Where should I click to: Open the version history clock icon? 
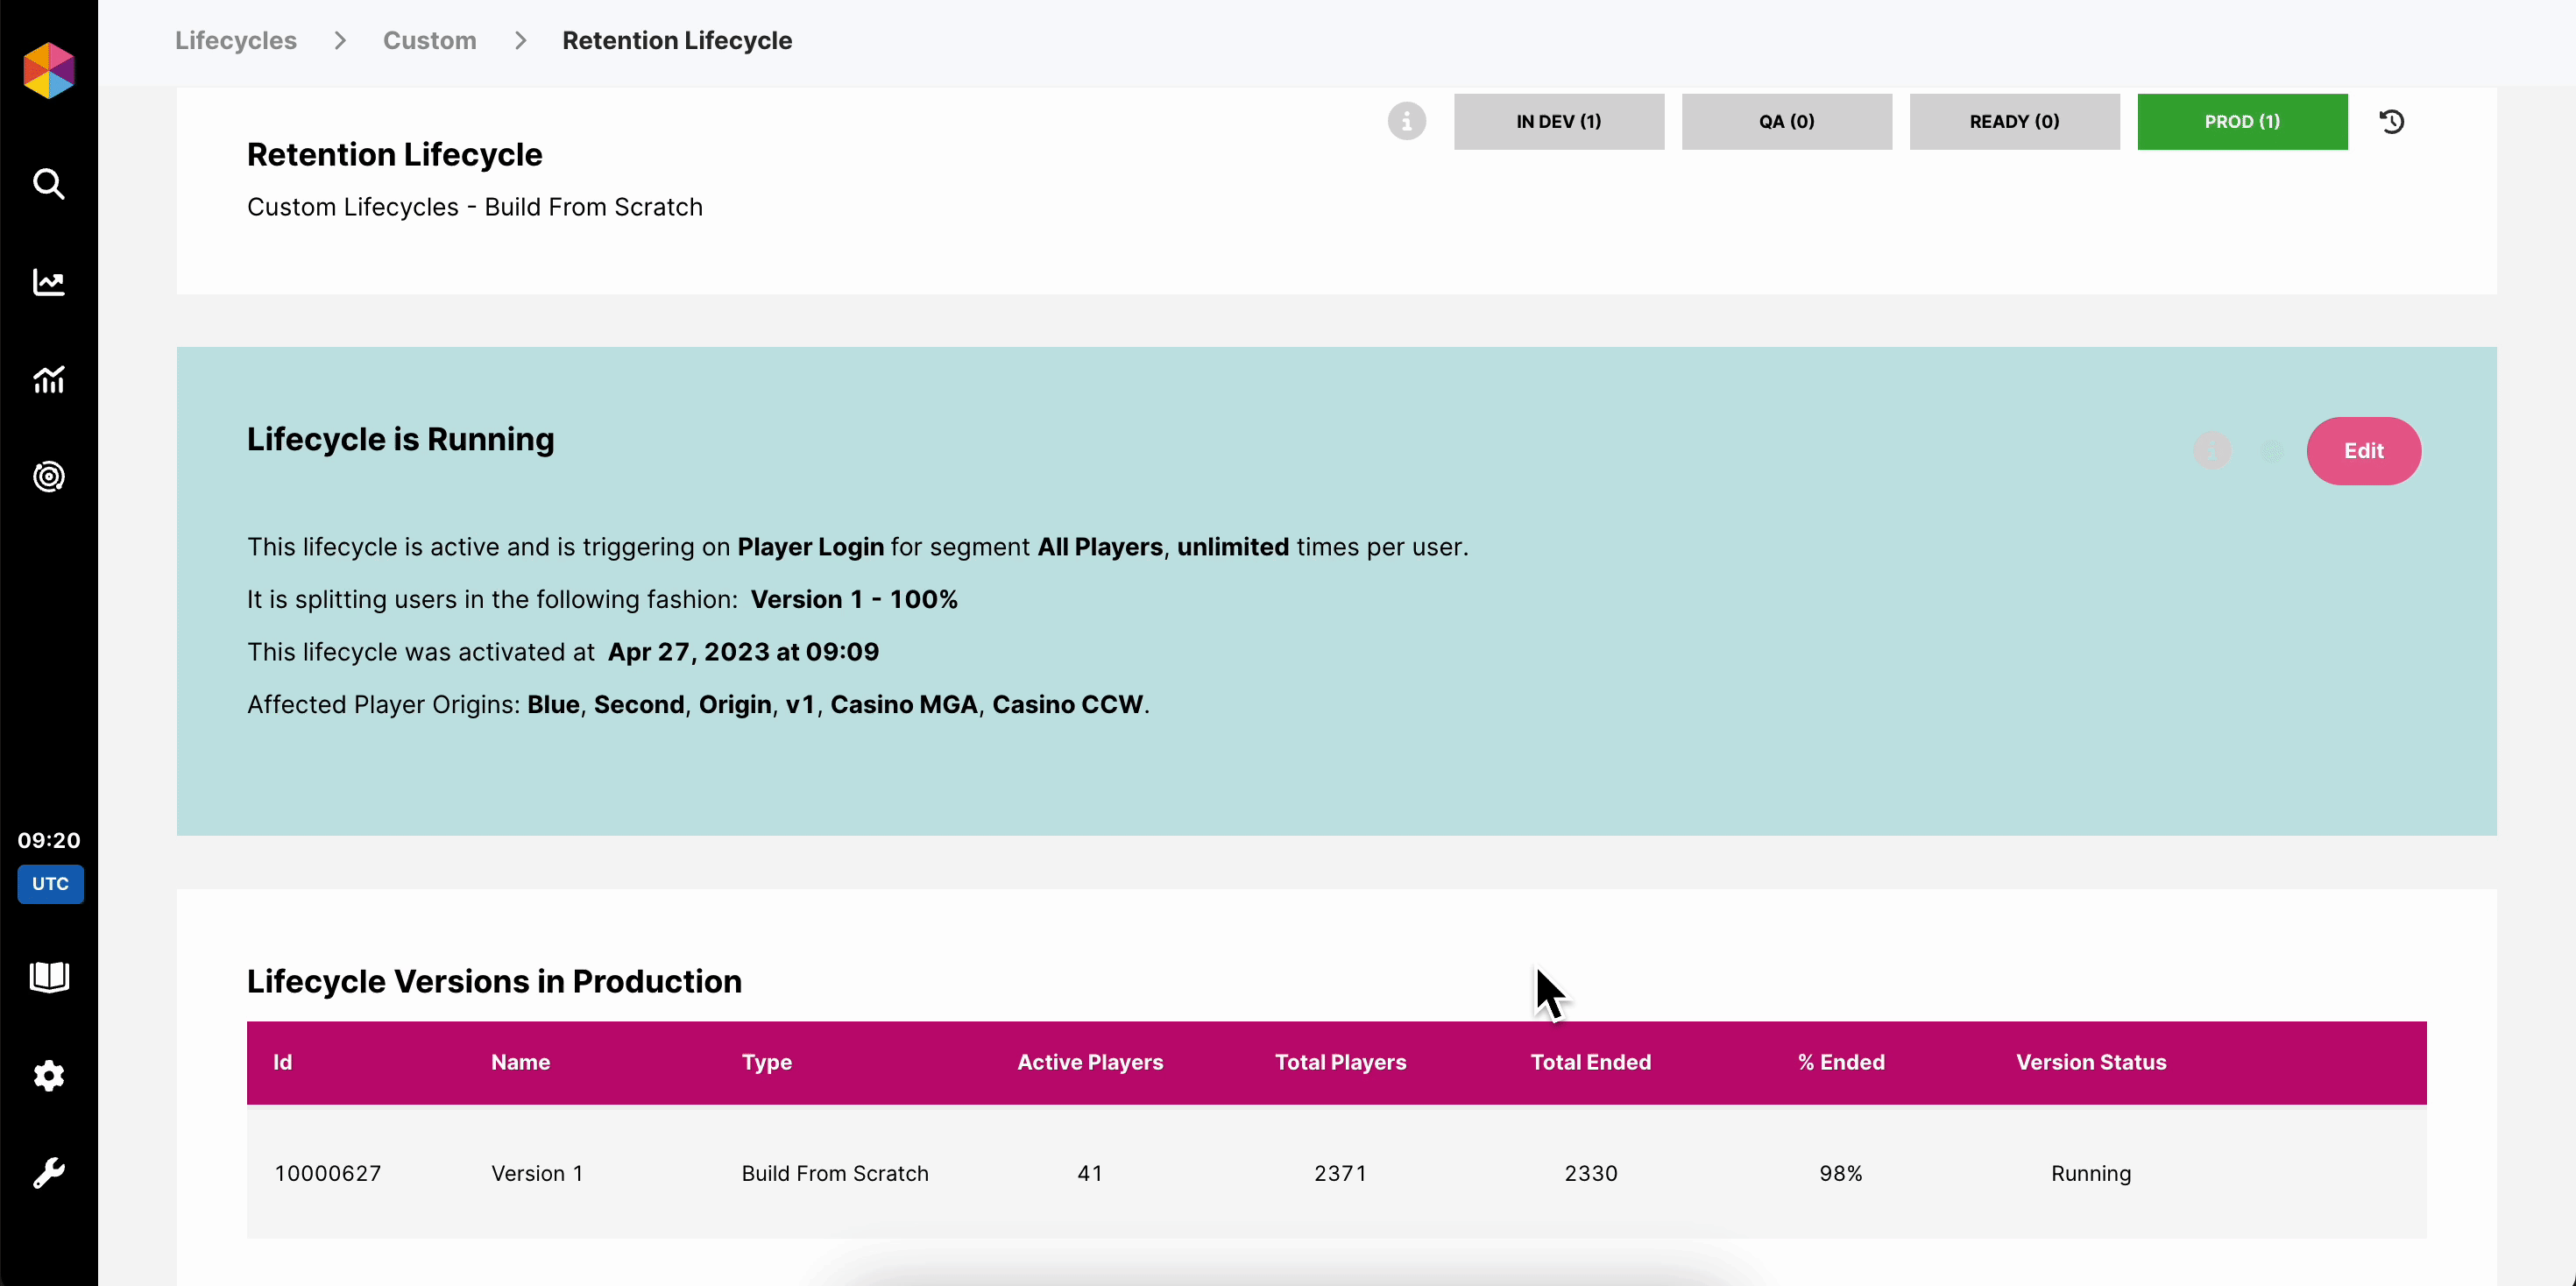point(2392,122)
